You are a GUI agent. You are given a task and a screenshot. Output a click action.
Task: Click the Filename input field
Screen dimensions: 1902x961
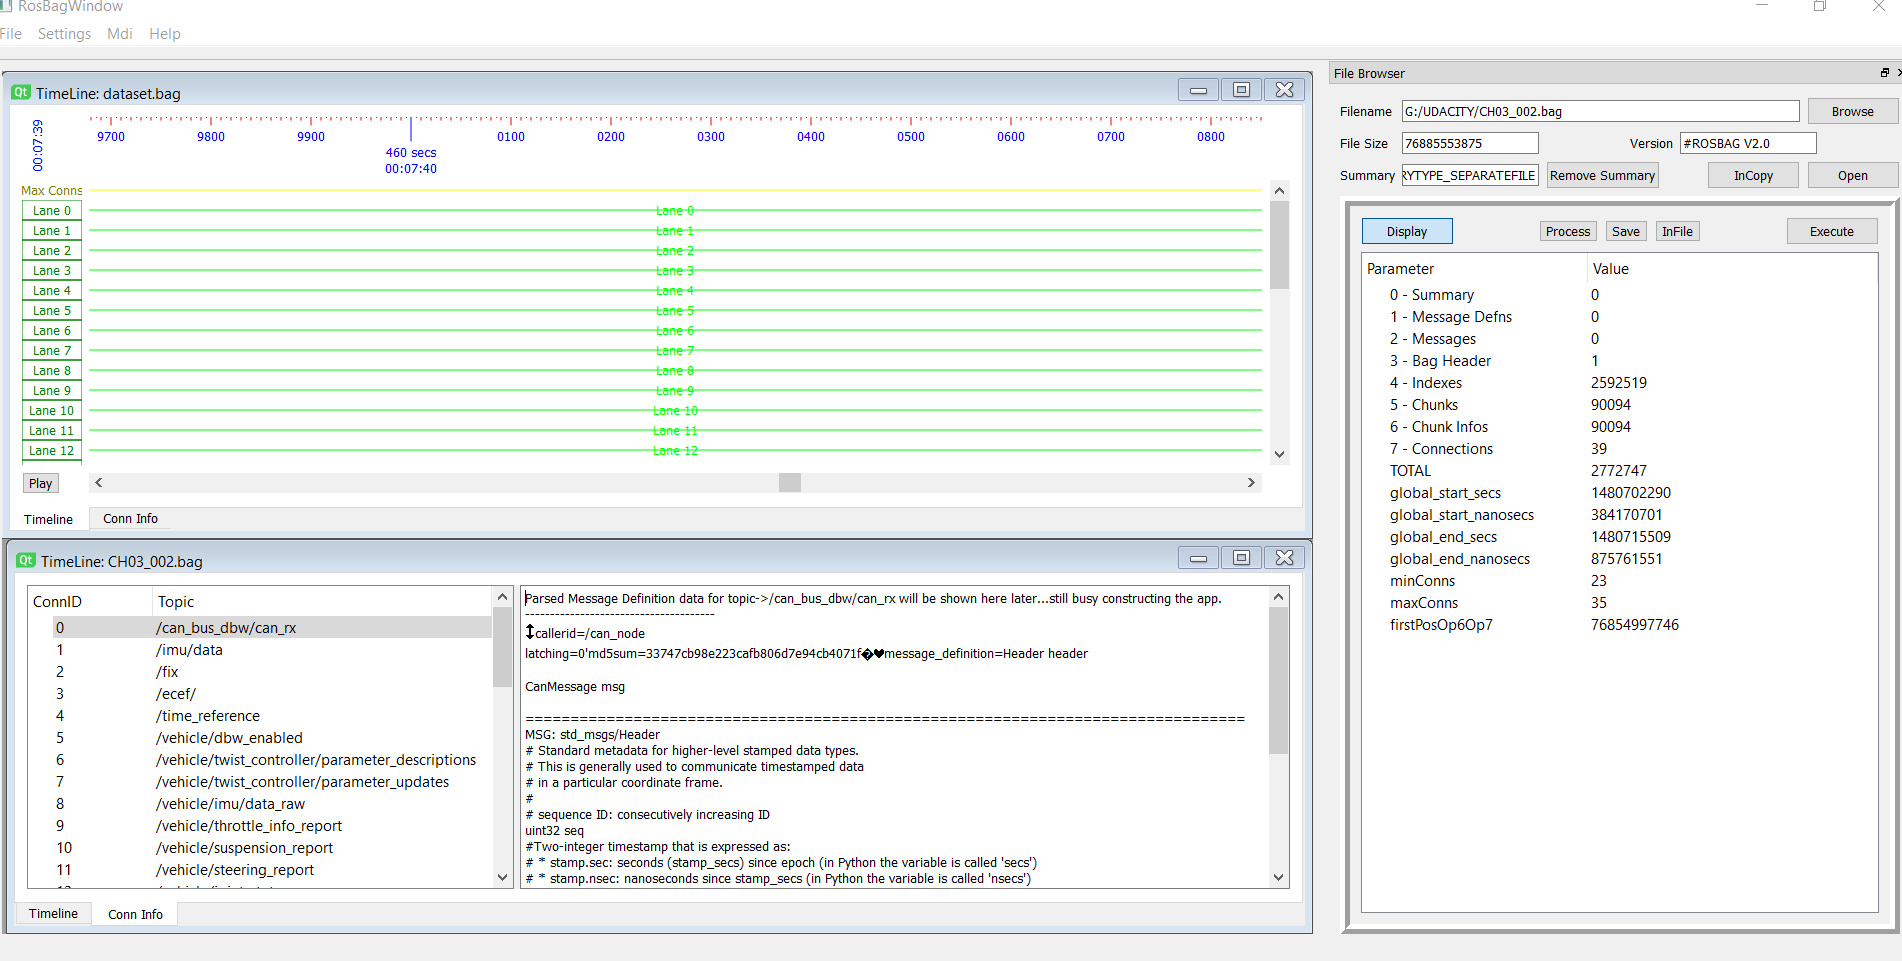point(1599,112)
